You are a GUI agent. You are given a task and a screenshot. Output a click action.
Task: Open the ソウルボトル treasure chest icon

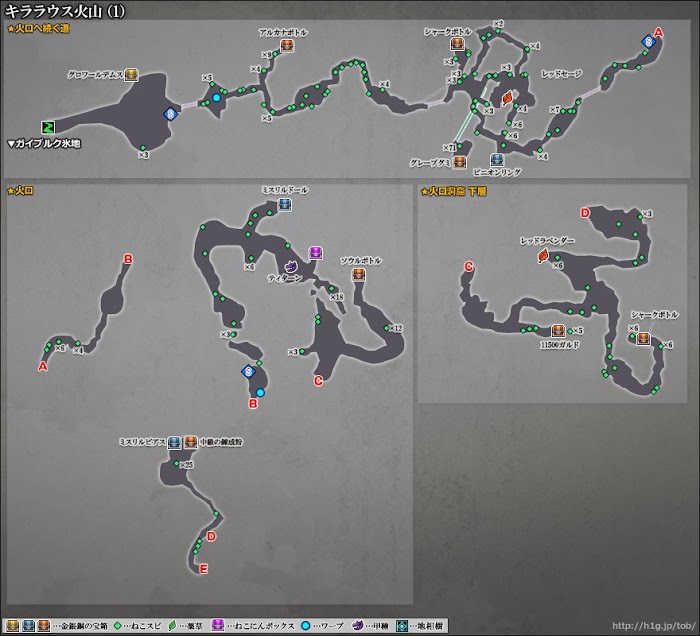tap(359, 274)
